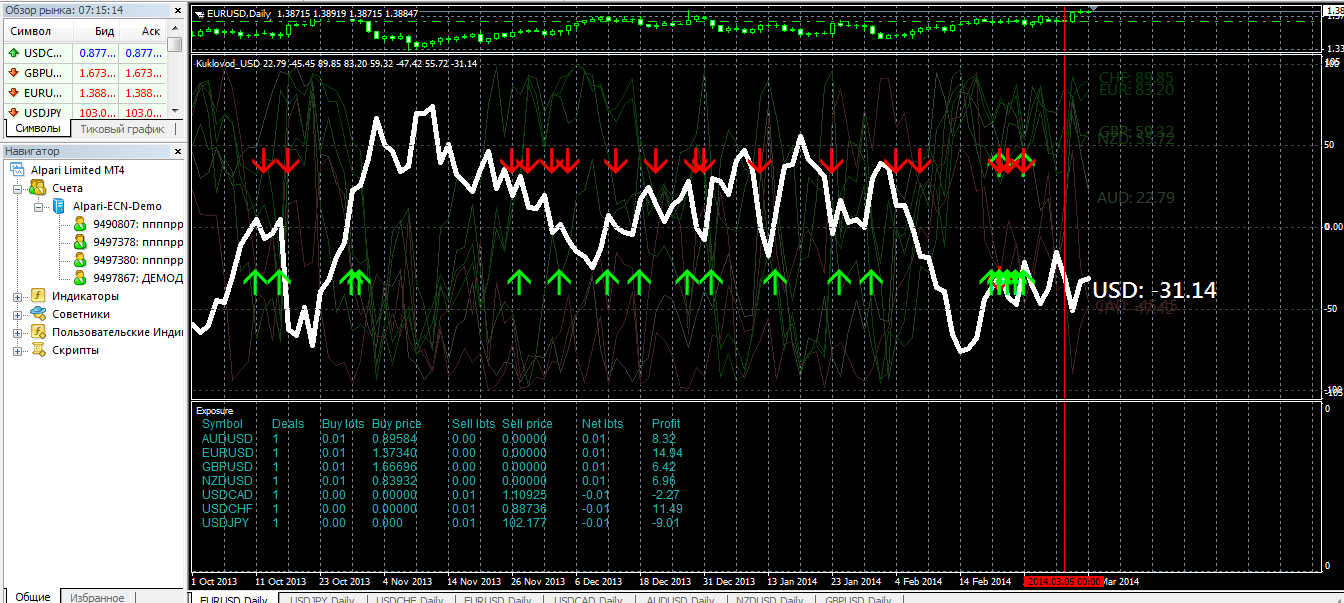Switch to the Символы tab
The image size is (1344, 603).
click(38, 129)
